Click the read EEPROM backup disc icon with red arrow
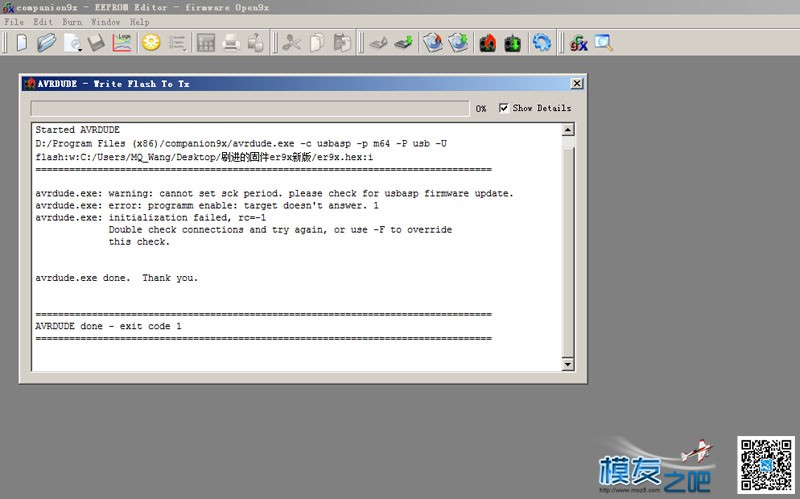 pyautogui.click(x=433, y=43)
